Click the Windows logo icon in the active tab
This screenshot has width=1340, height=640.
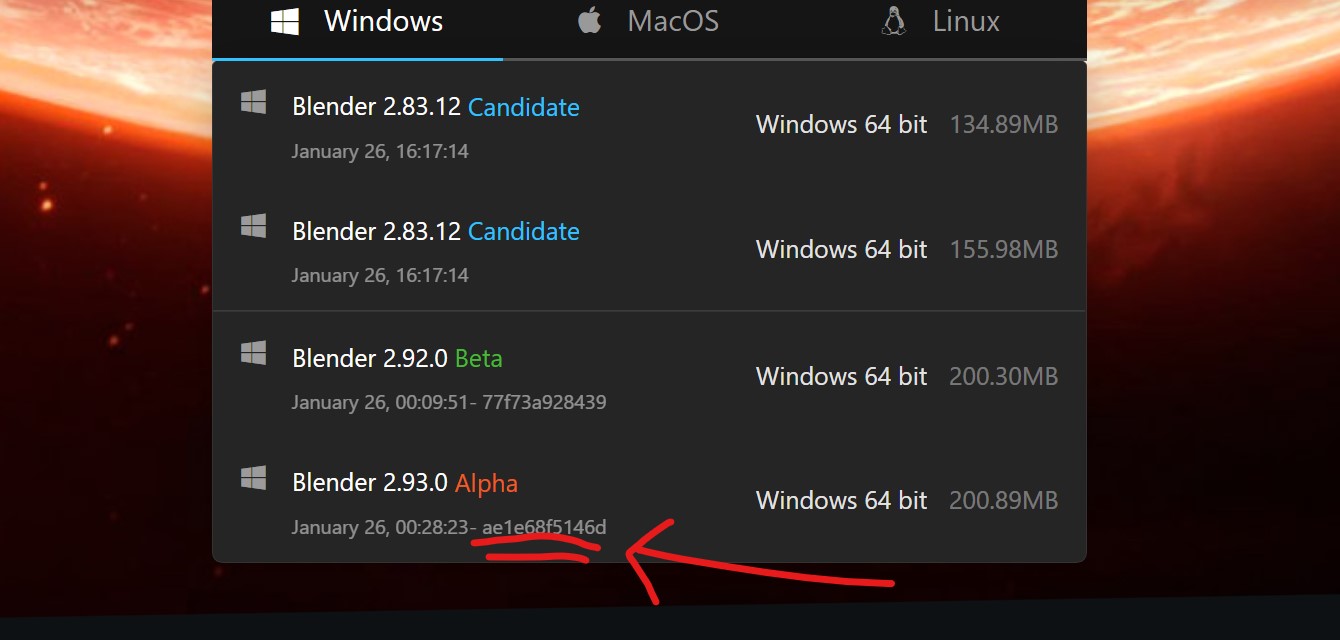click(284, 21)
